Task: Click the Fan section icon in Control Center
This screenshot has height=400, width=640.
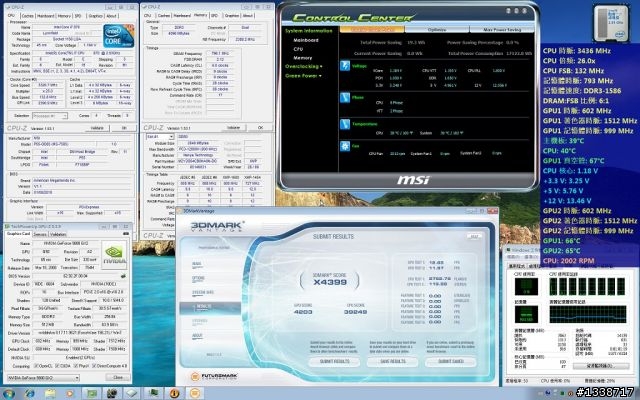Action: click(345, 146)
